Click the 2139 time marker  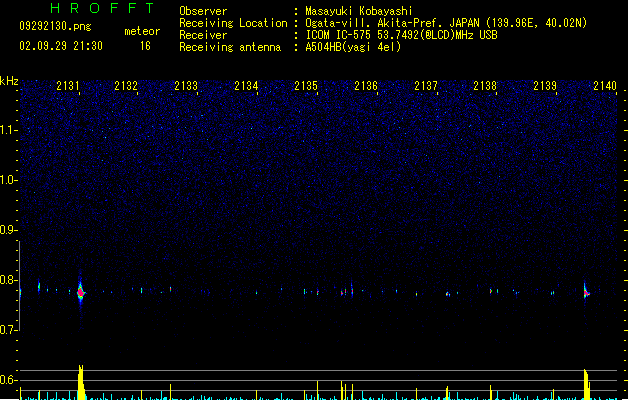coord(545,86)
